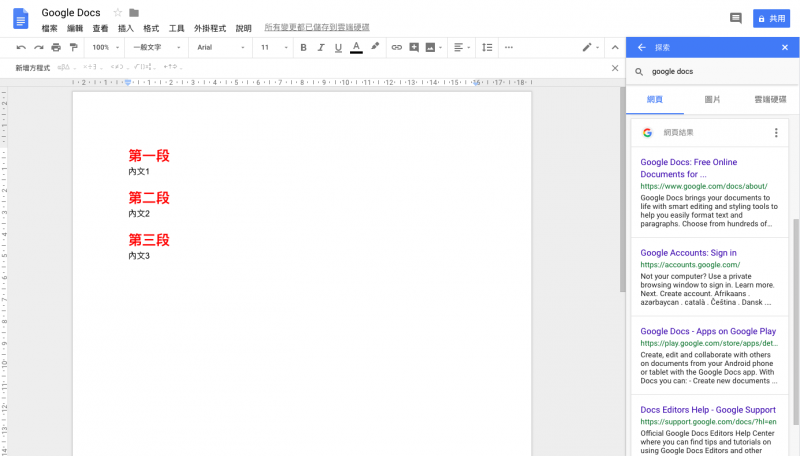Viewport: 800px width, 456px height.
Task: Open the 編輯 menu
Action: pos(75,29)
